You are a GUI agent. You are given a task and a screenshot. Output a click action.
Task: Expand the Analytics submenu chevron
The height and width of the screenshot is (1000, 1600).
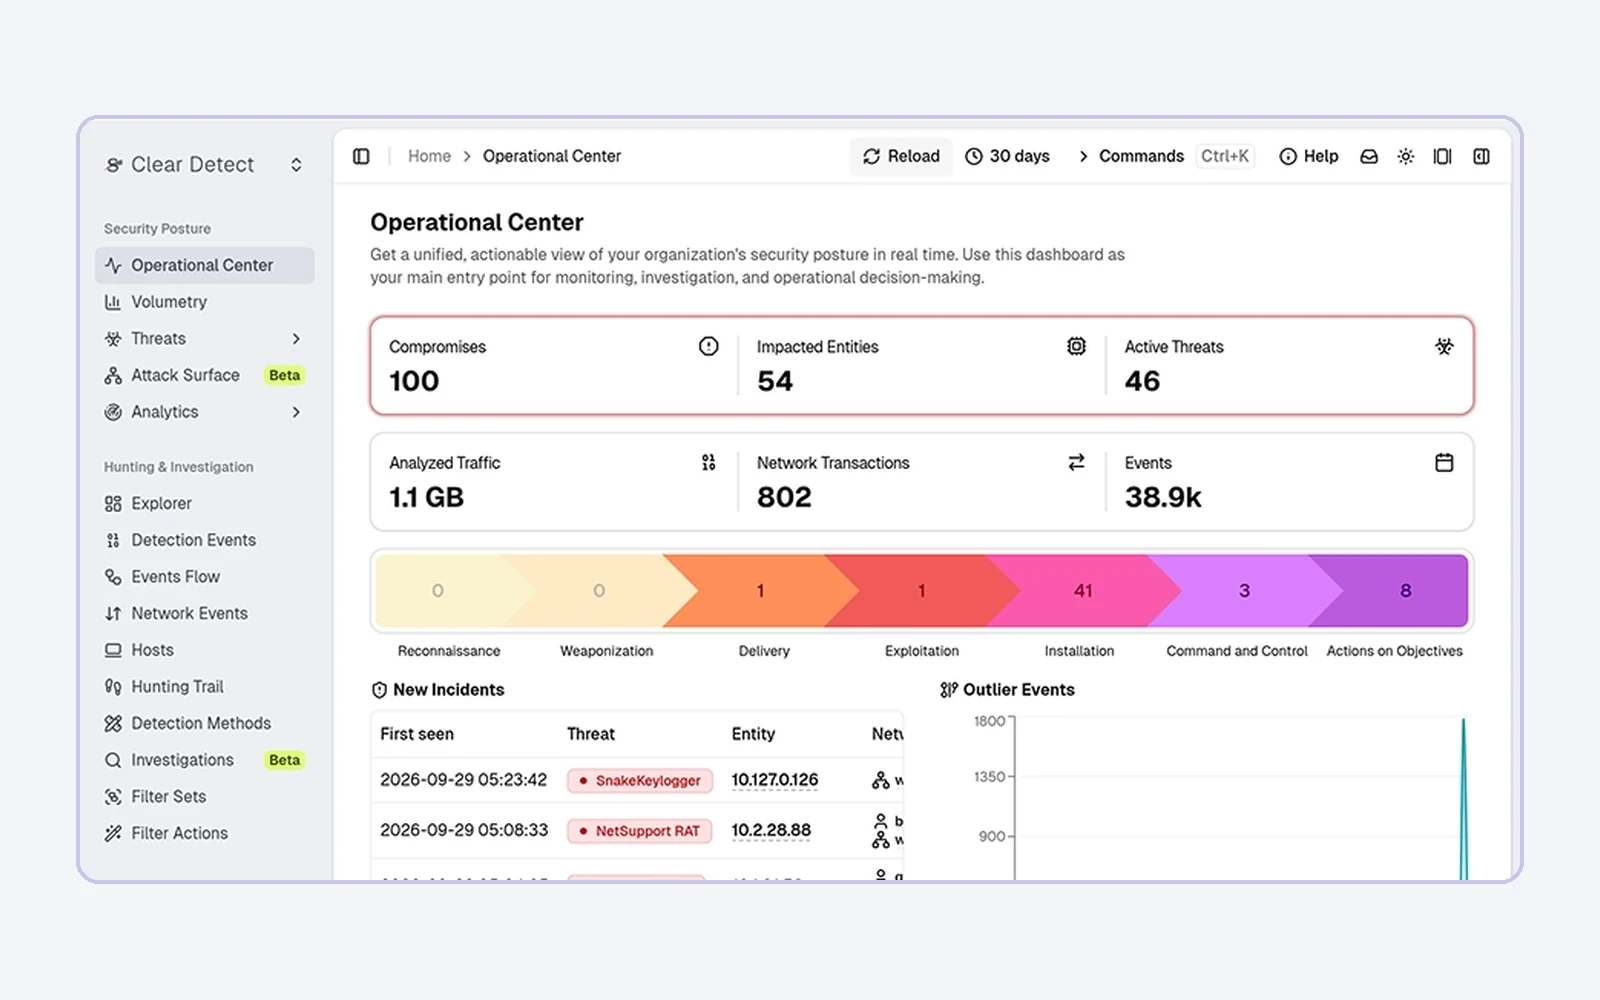point(296,412)
